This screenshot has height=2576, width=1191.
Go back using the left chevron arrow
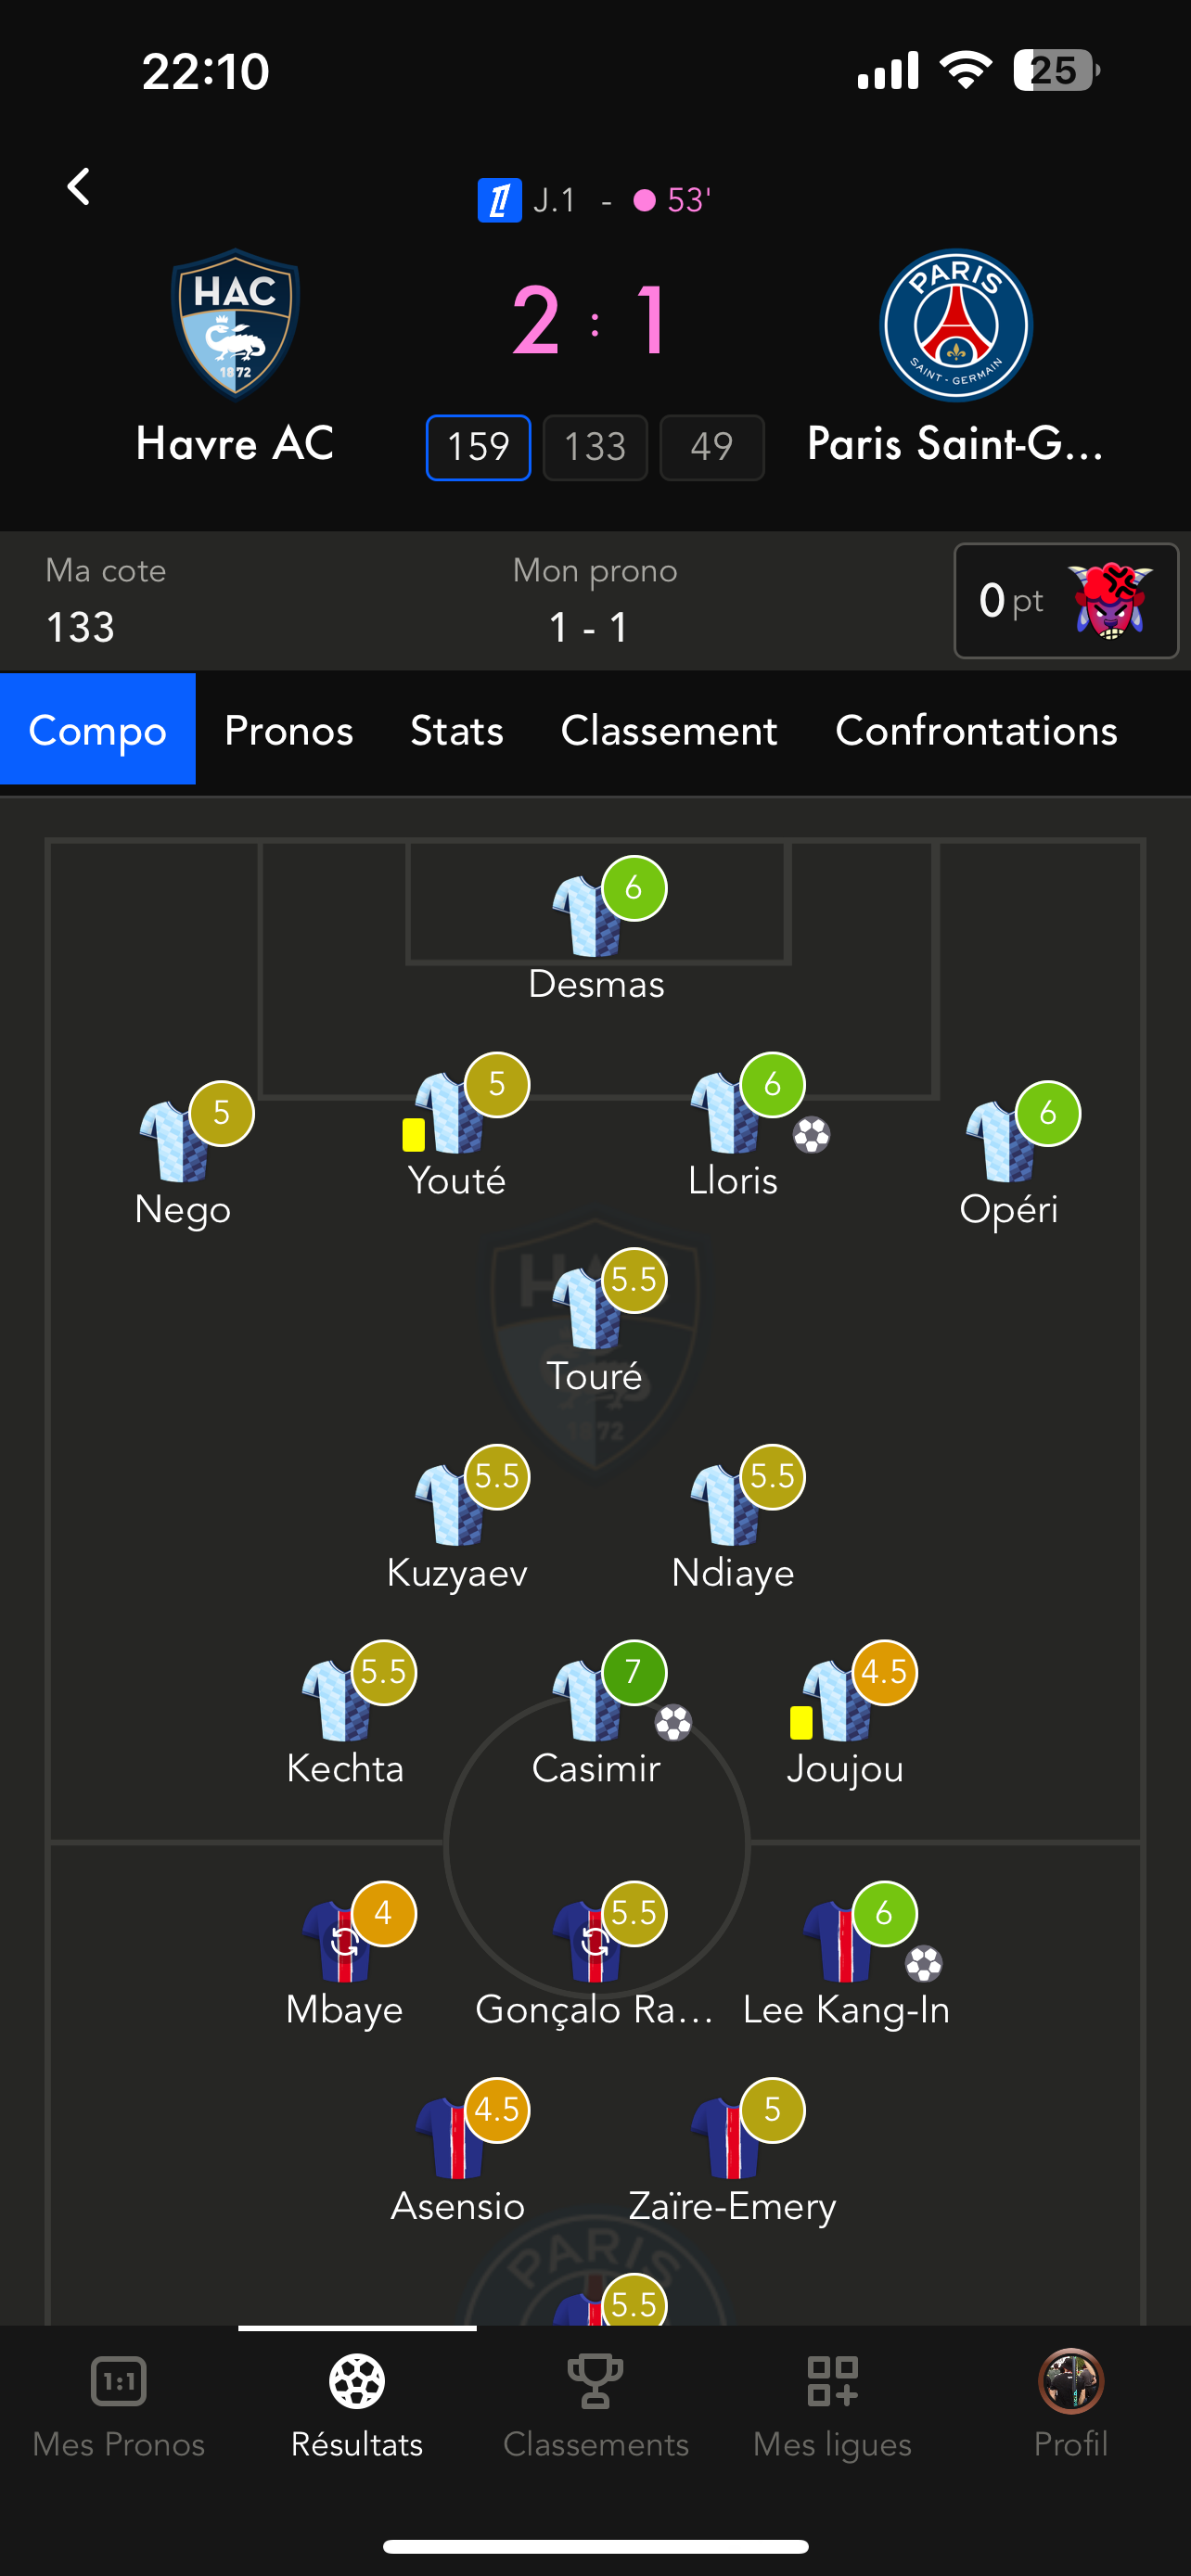click(x=78, y=186)
